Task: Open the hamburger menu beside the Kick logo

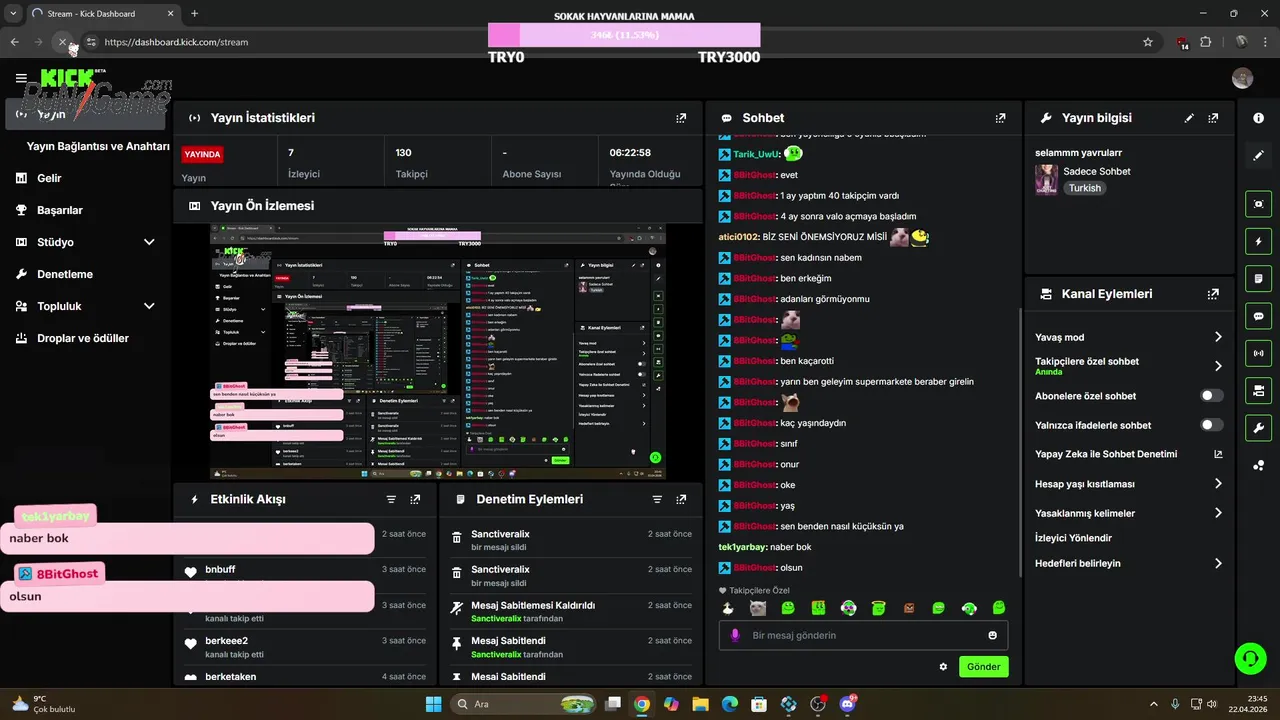Action: pos(21,78)
